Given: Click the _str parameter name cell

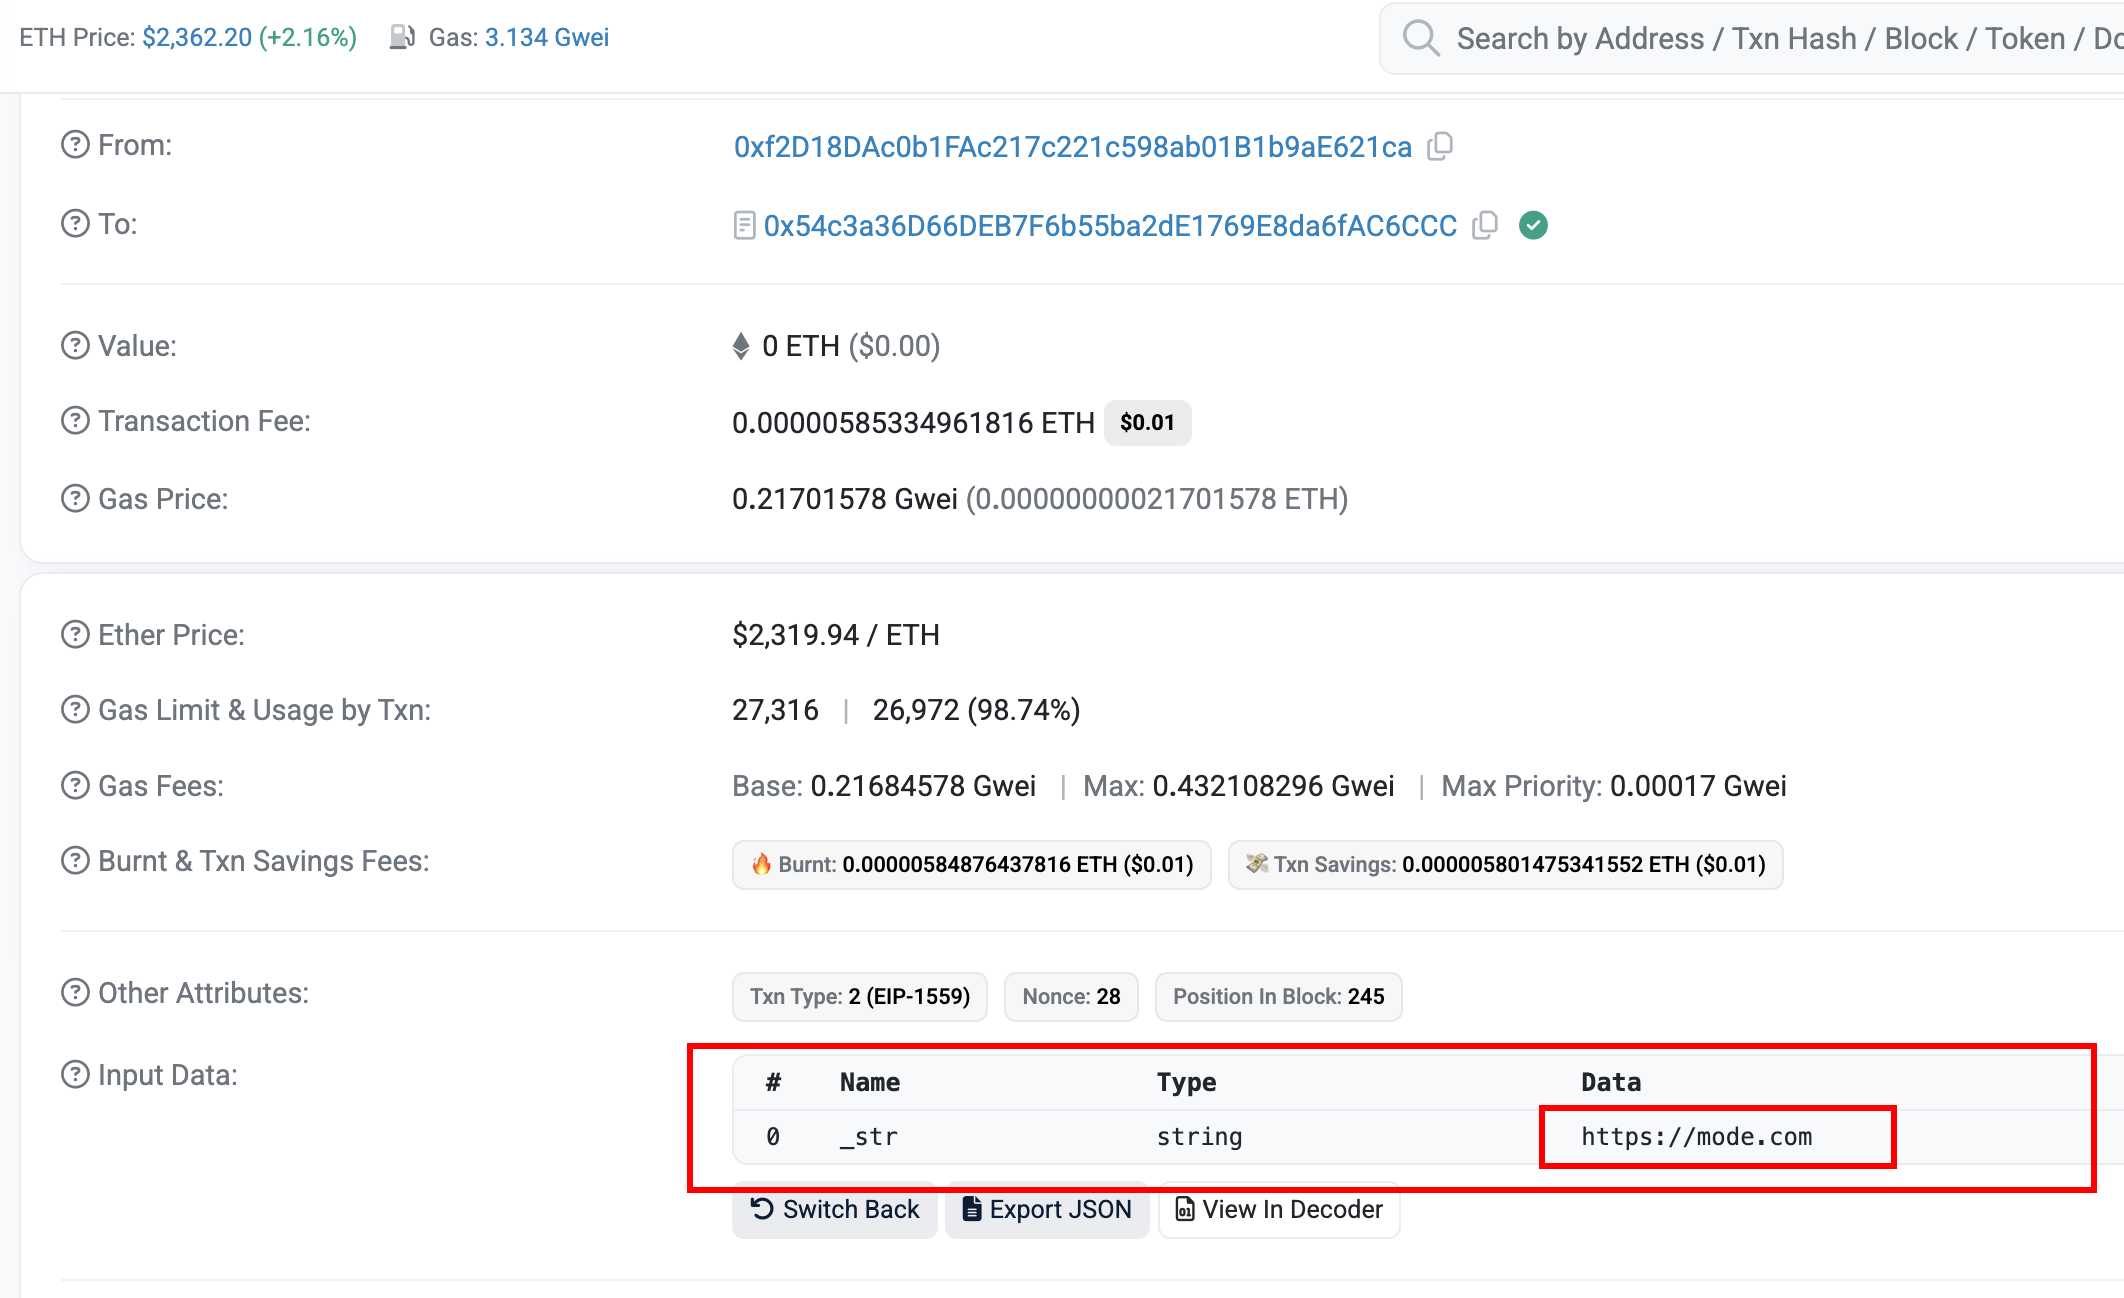Looking at the screenshot, I should (x=869, y=1137).
